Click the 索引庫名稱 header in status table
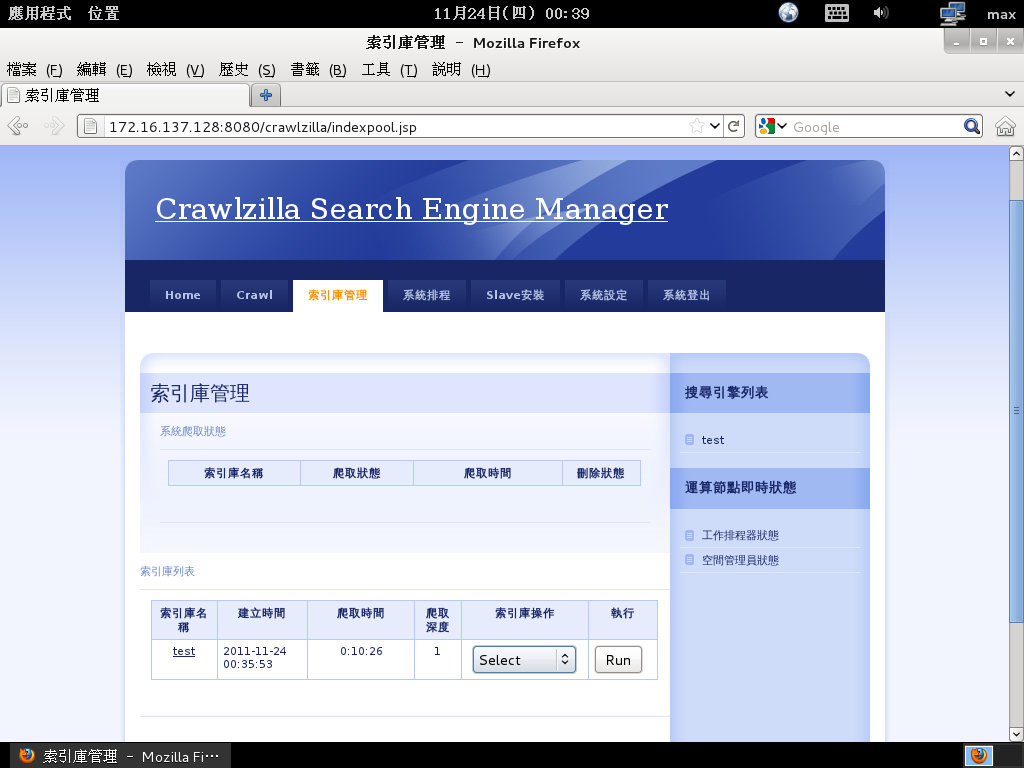 tap(234, 473)
